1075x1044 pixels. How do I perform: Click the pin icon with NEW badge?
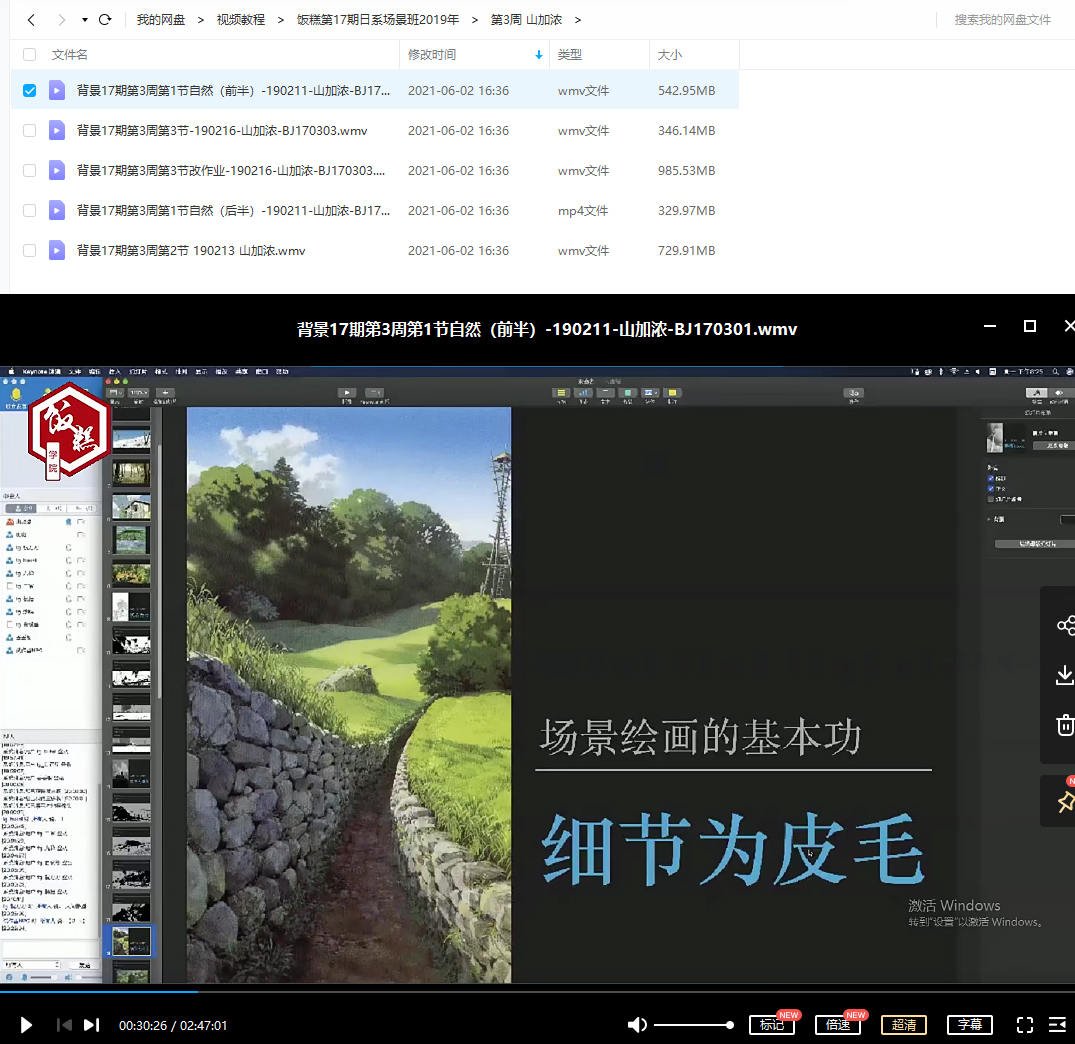(1065, 801)
